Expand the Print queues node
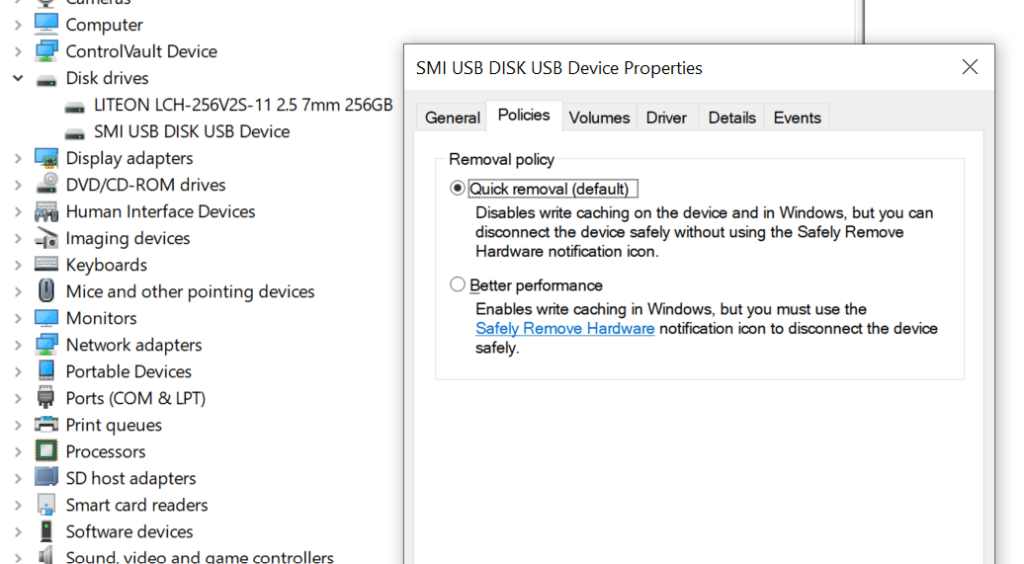Screen dimensions: 1024x564 point(18,425)
